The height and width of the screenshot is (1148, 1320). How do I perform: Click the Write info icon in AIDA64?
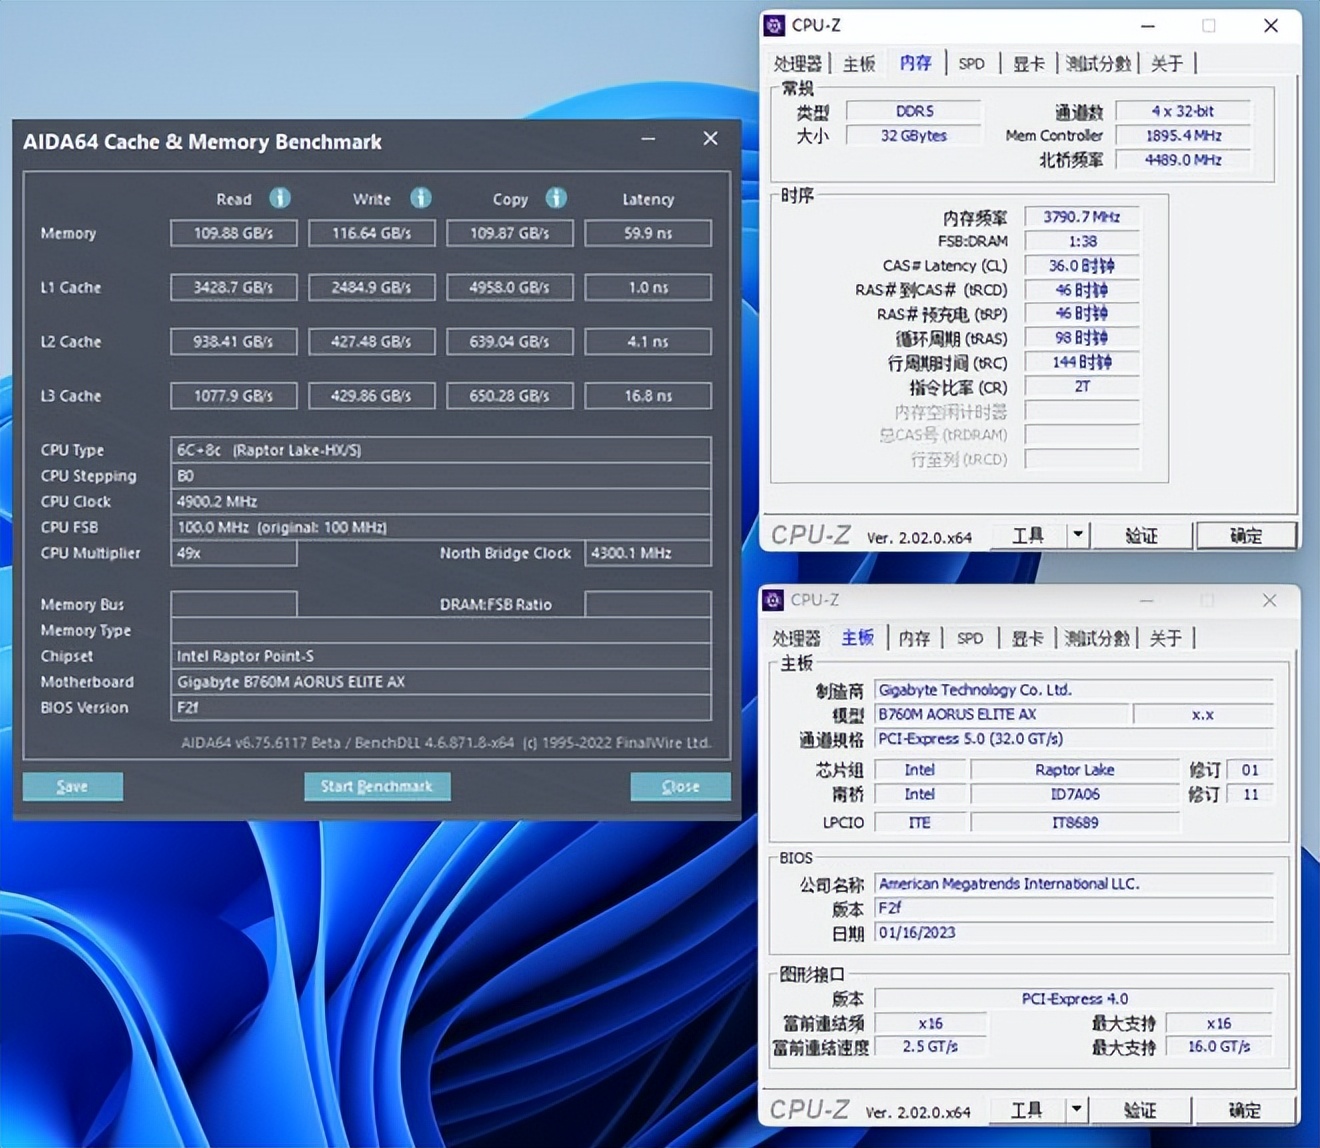coord(420,199)
